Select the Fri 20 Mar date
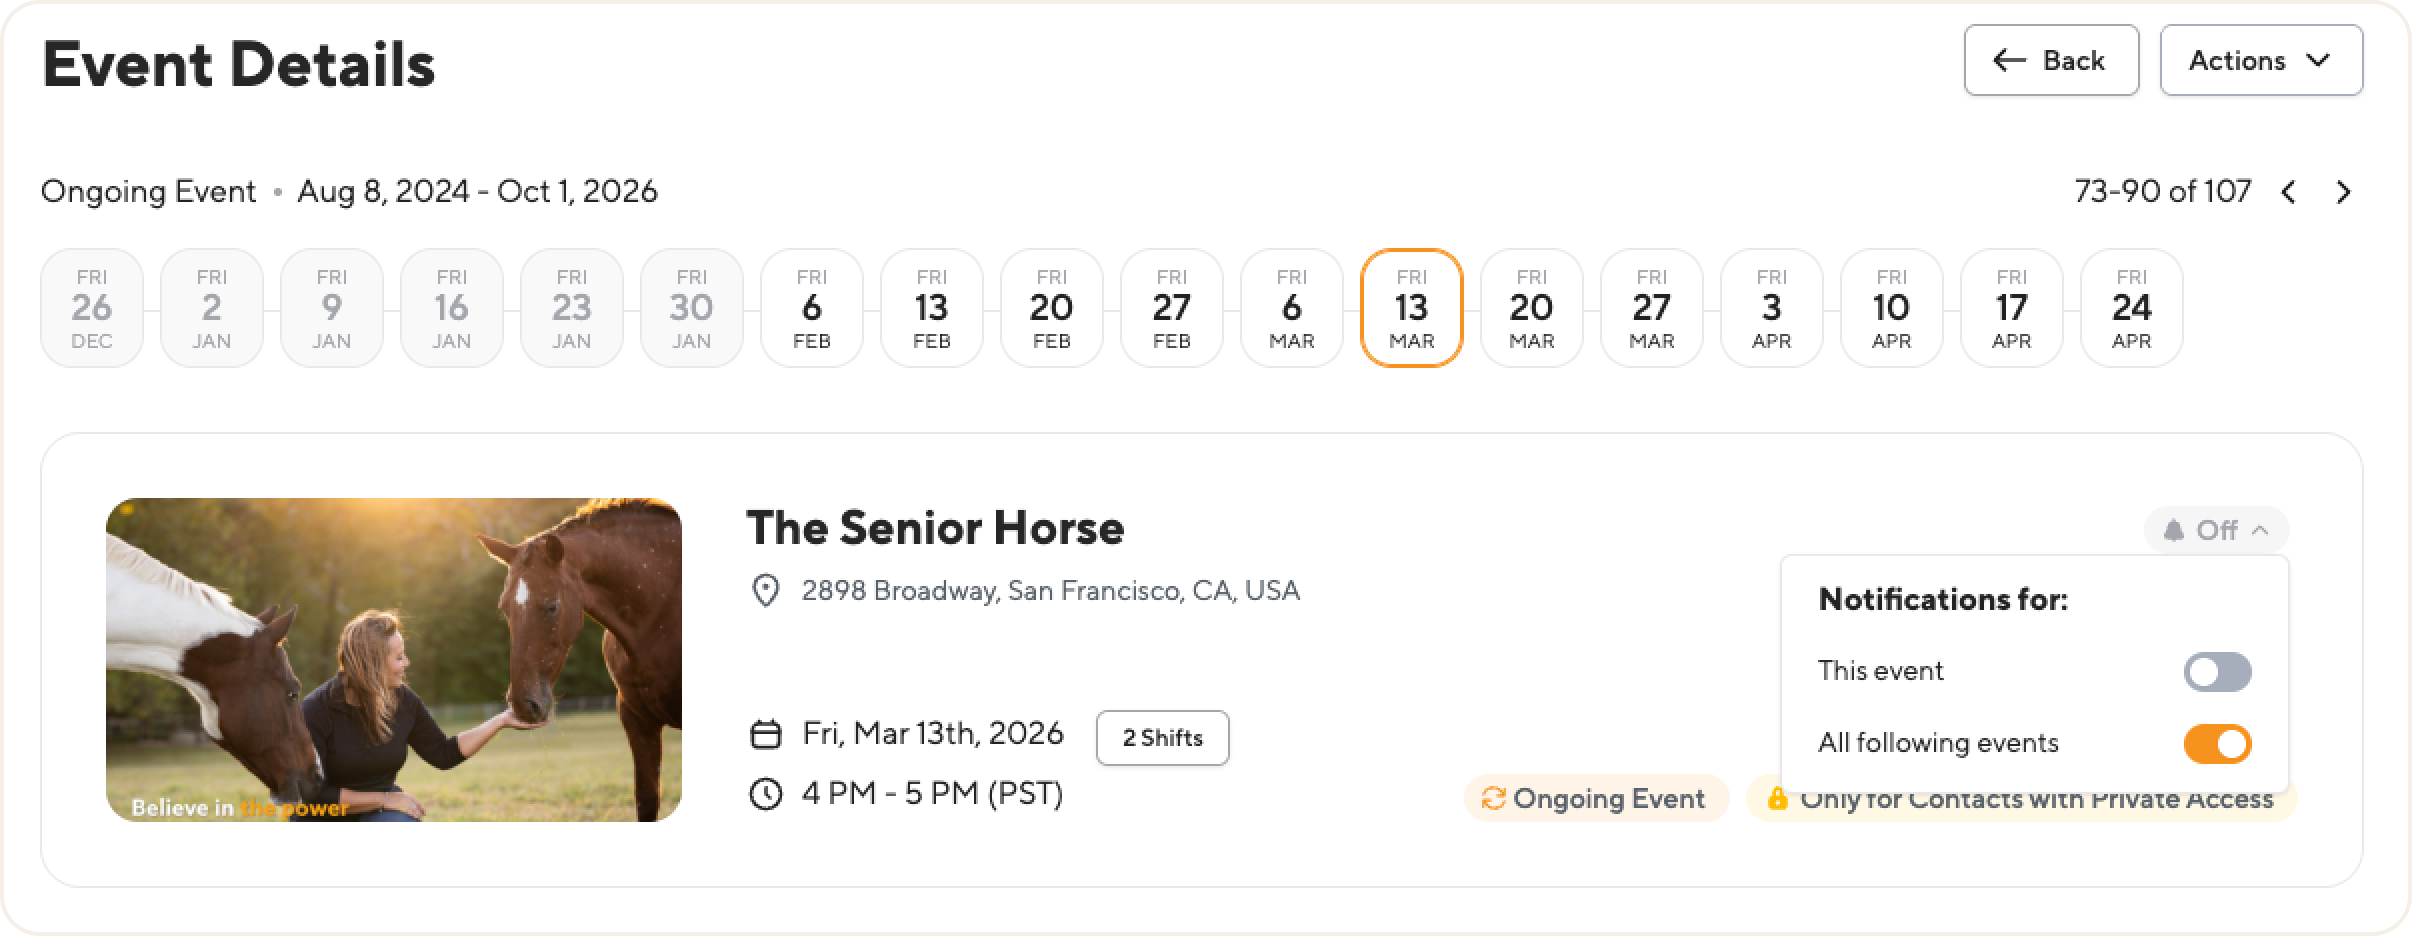 1531,308
